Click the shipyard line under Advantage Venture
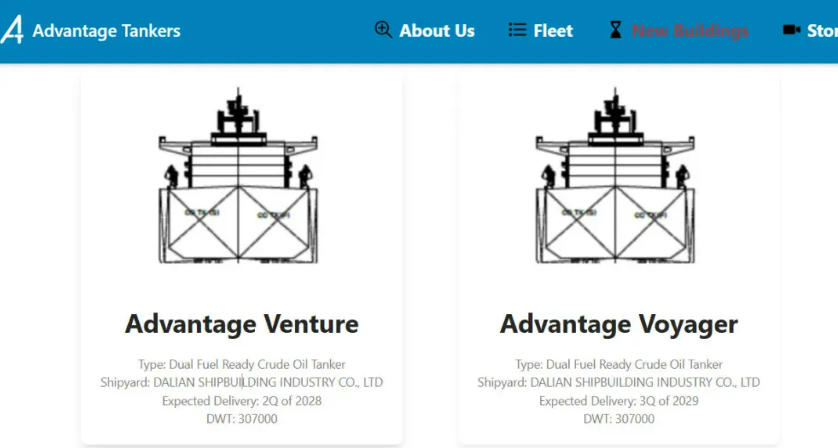This screenshot has width=838, height=448. [241, 382]
